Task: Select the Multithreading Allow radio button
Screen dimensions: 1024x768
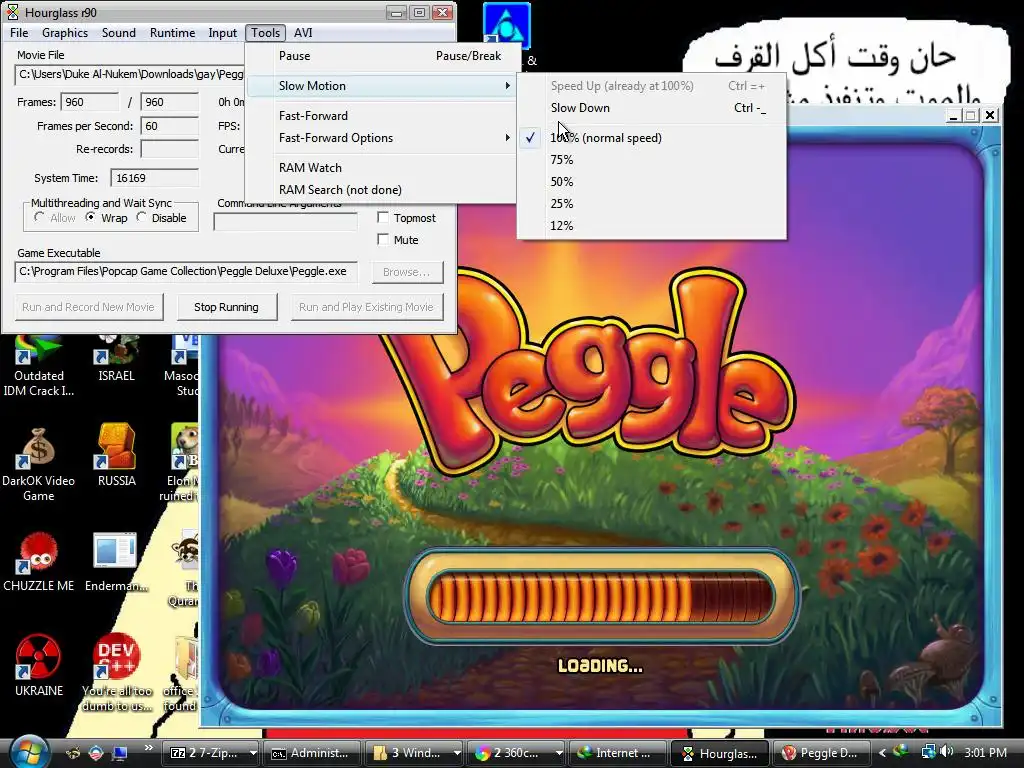Action: [x=39, y=217]
